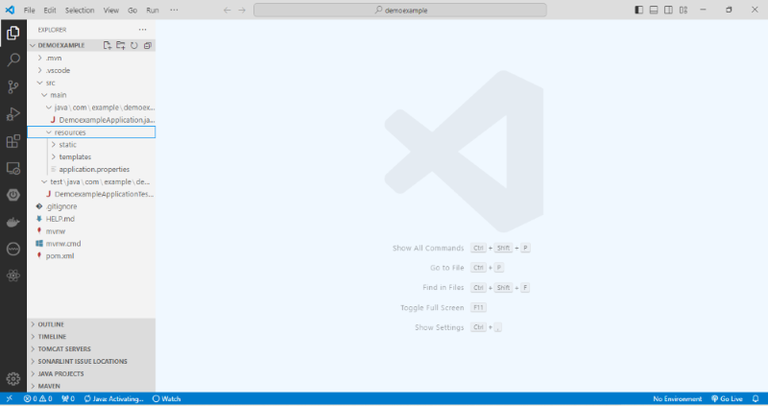Image resolution: width=768 pixels, height=406 pixels.
Task: Open notifications bell in status bar
Action: pyautogui.click(x=756, y=399)
